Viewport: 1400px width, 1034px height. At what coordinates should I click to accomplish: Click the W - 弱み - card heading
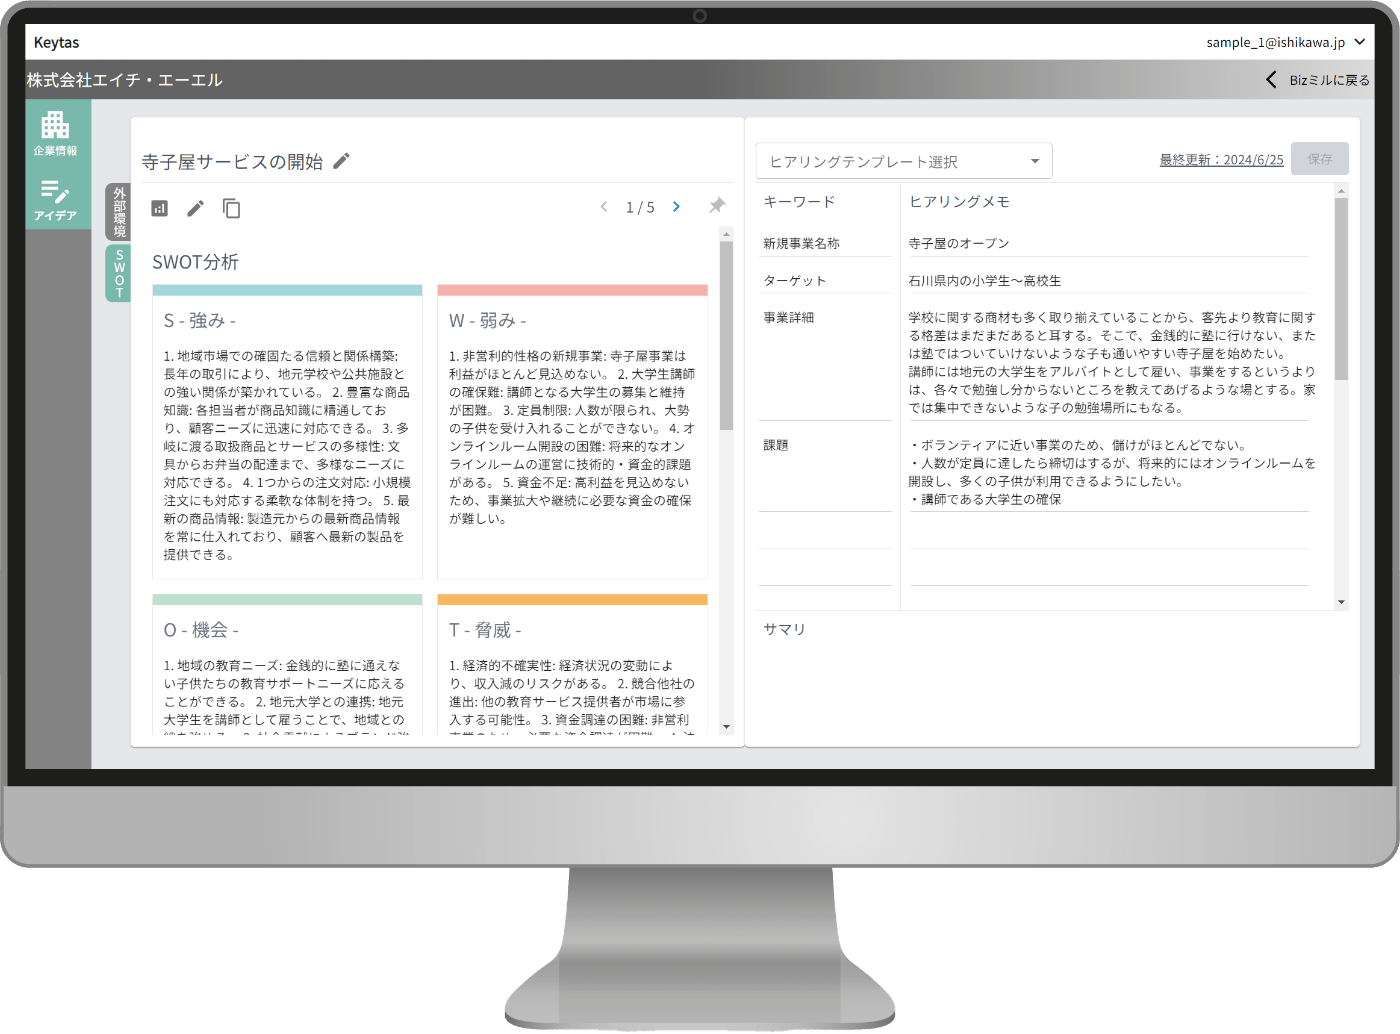coord(488,320)
